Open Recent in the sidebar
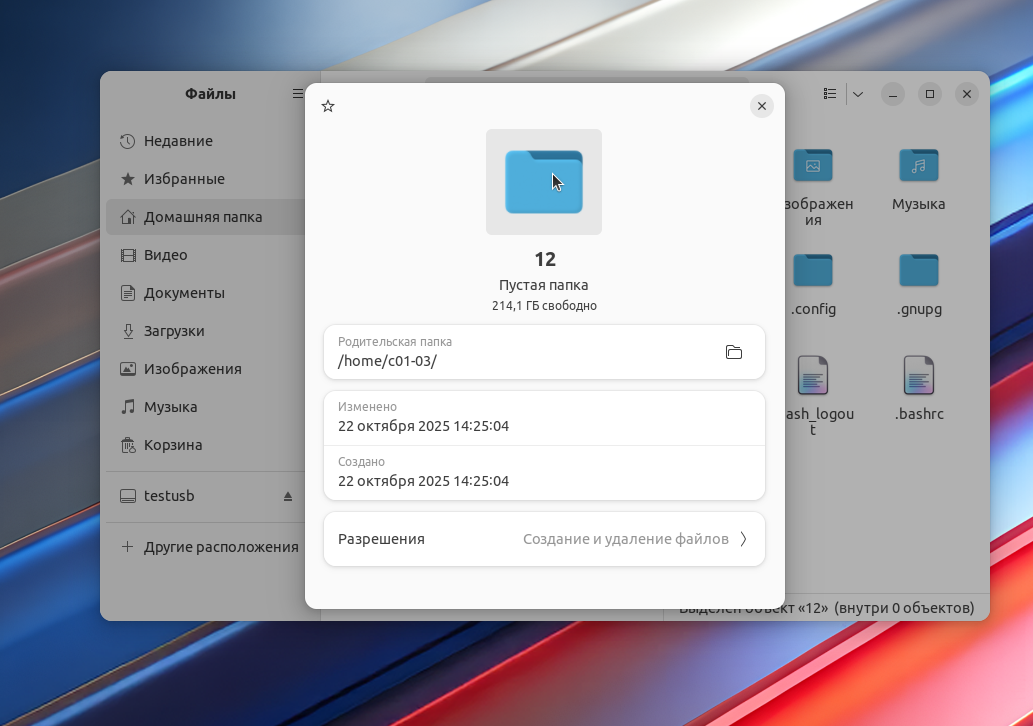The width and height of the screenshot is (1033, 726). tap(178, 141)
